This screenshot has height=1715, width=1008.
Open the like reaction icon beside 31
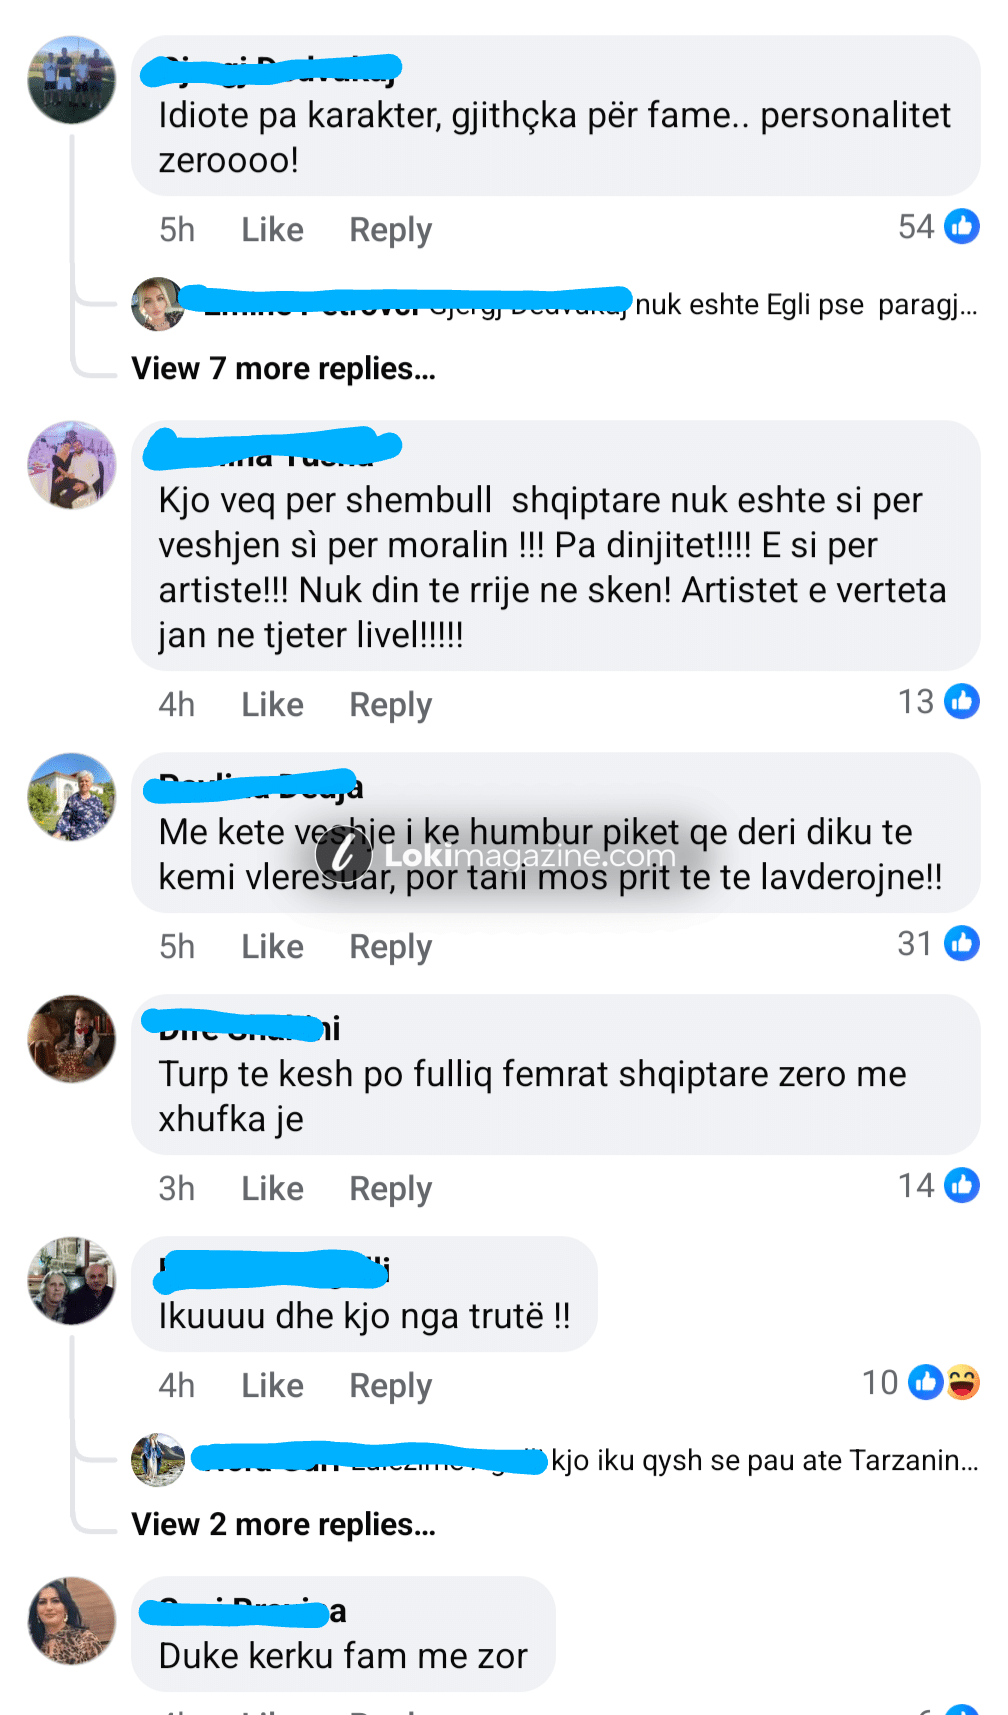coord(962,944)
